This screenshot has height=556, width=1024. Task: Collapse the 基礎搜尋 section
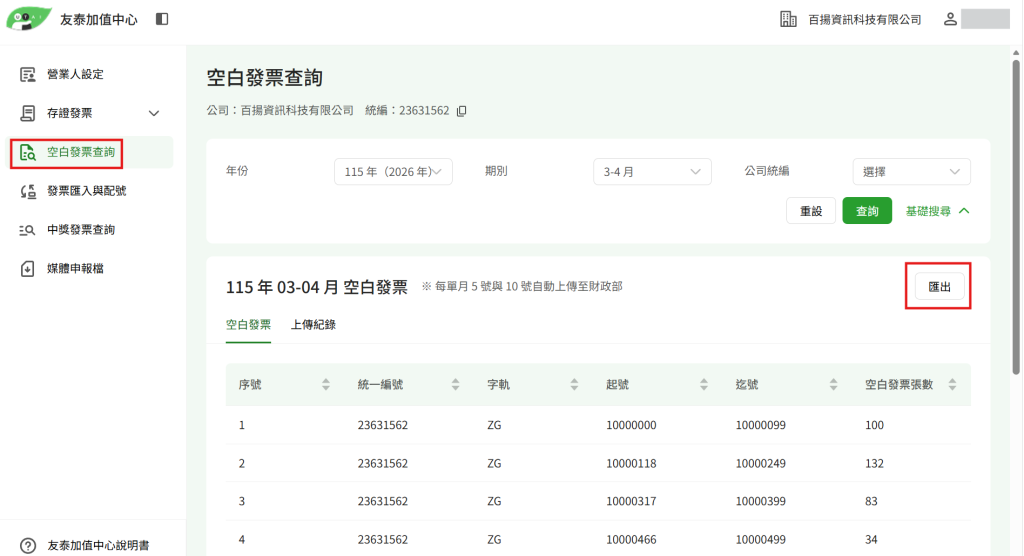[x=937, y=211]
